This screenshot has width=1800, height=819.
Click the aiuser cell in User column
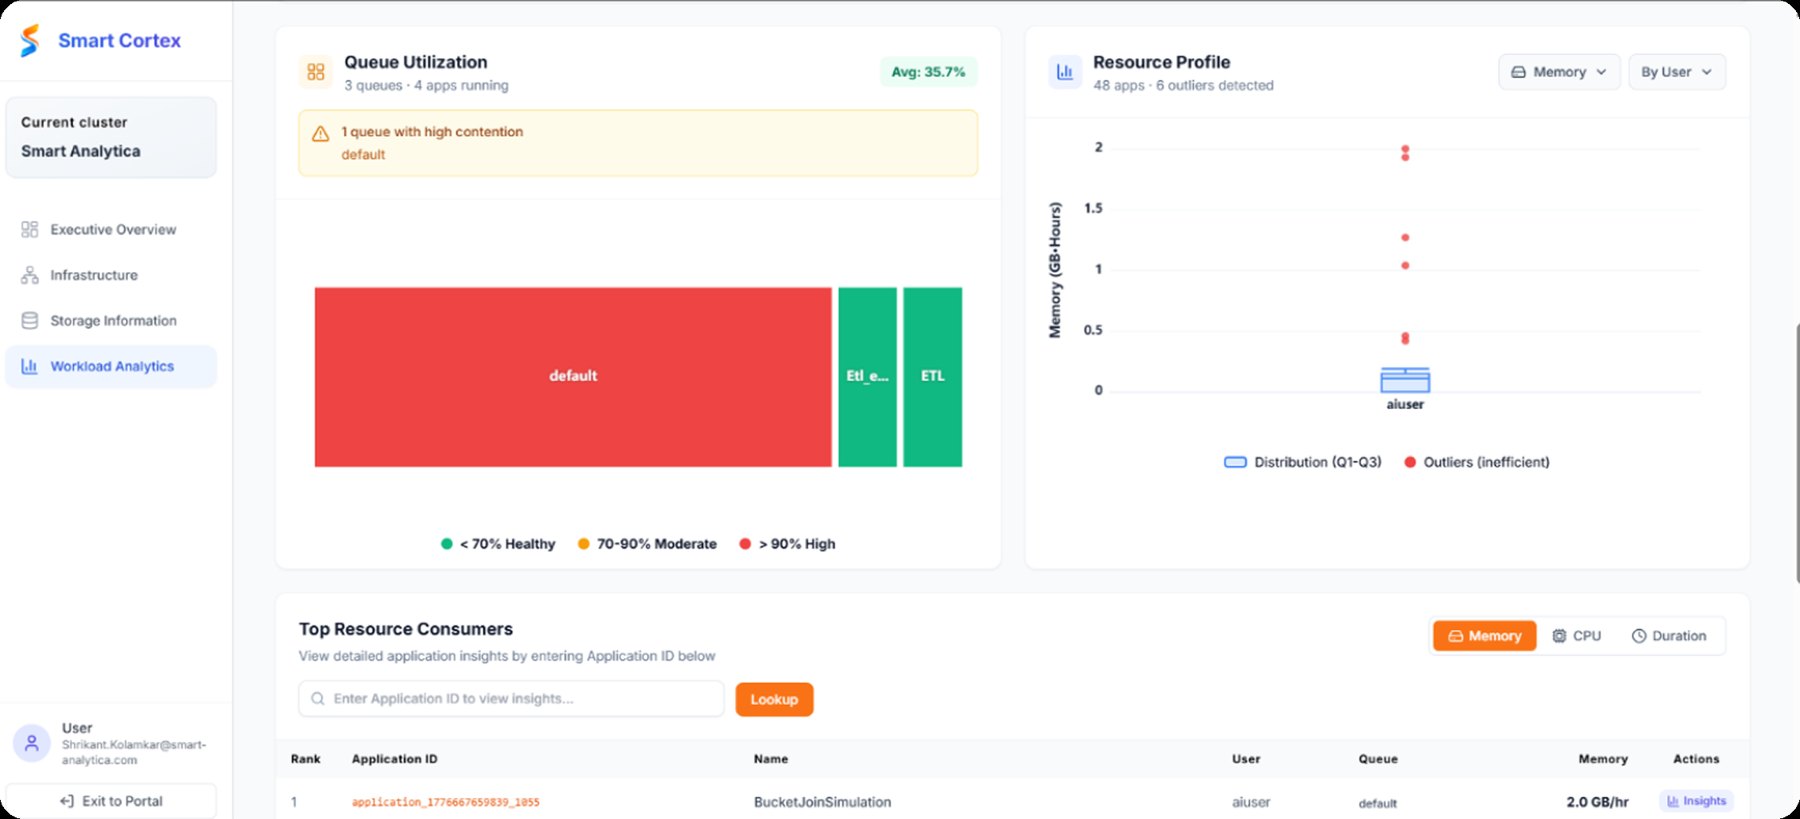(1251, 802)
